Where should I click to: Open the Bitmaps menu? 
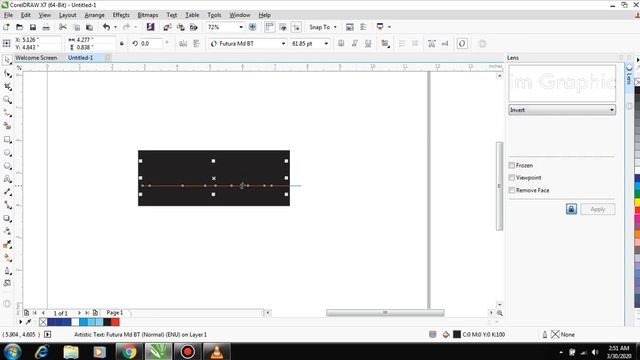point(148,15)
